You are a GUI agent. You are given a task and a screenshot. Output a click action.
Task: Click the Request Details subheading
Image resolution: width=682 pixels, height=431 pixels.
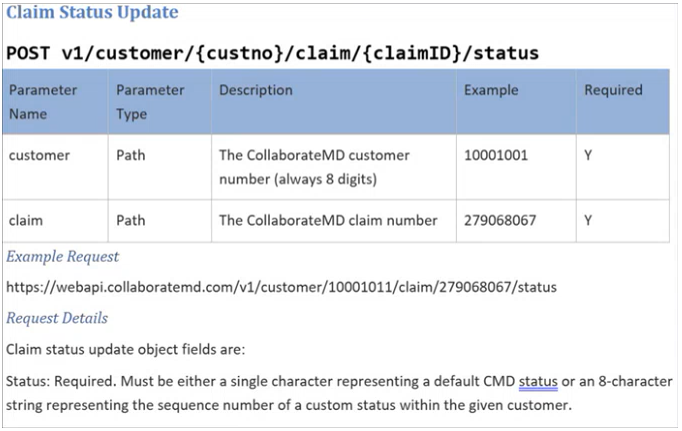[57, 318]
